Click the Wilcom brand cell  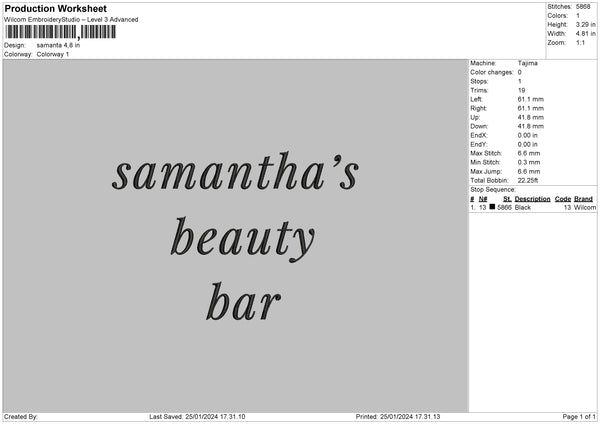585,207
